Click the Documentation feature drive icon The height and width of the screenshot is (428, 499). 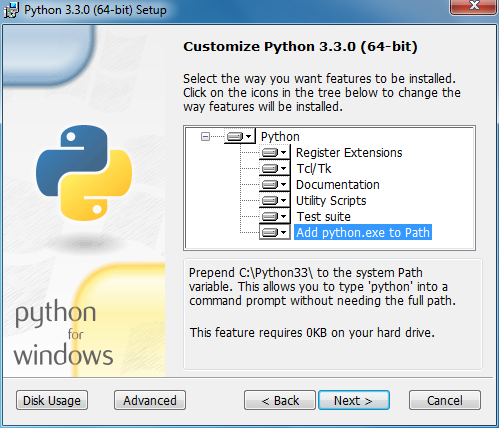[x=270, y=184]
